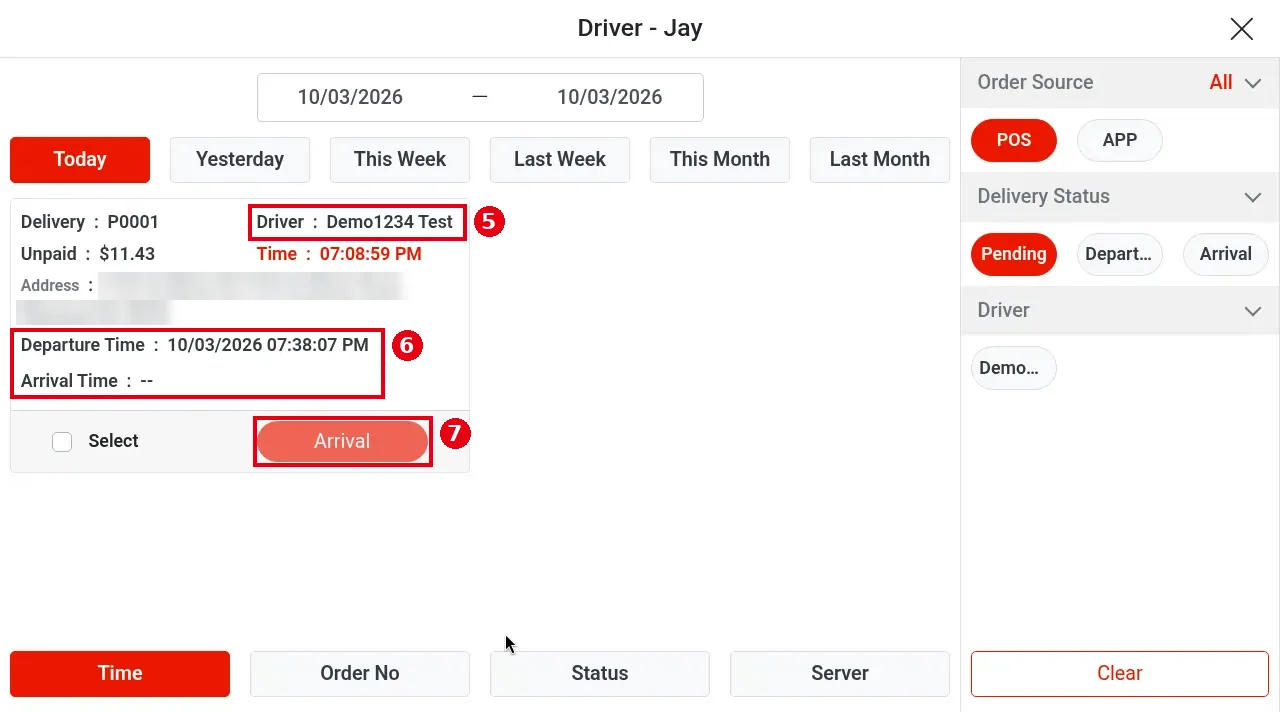Filter deliveries by This Week

click(x=400, y=160)
